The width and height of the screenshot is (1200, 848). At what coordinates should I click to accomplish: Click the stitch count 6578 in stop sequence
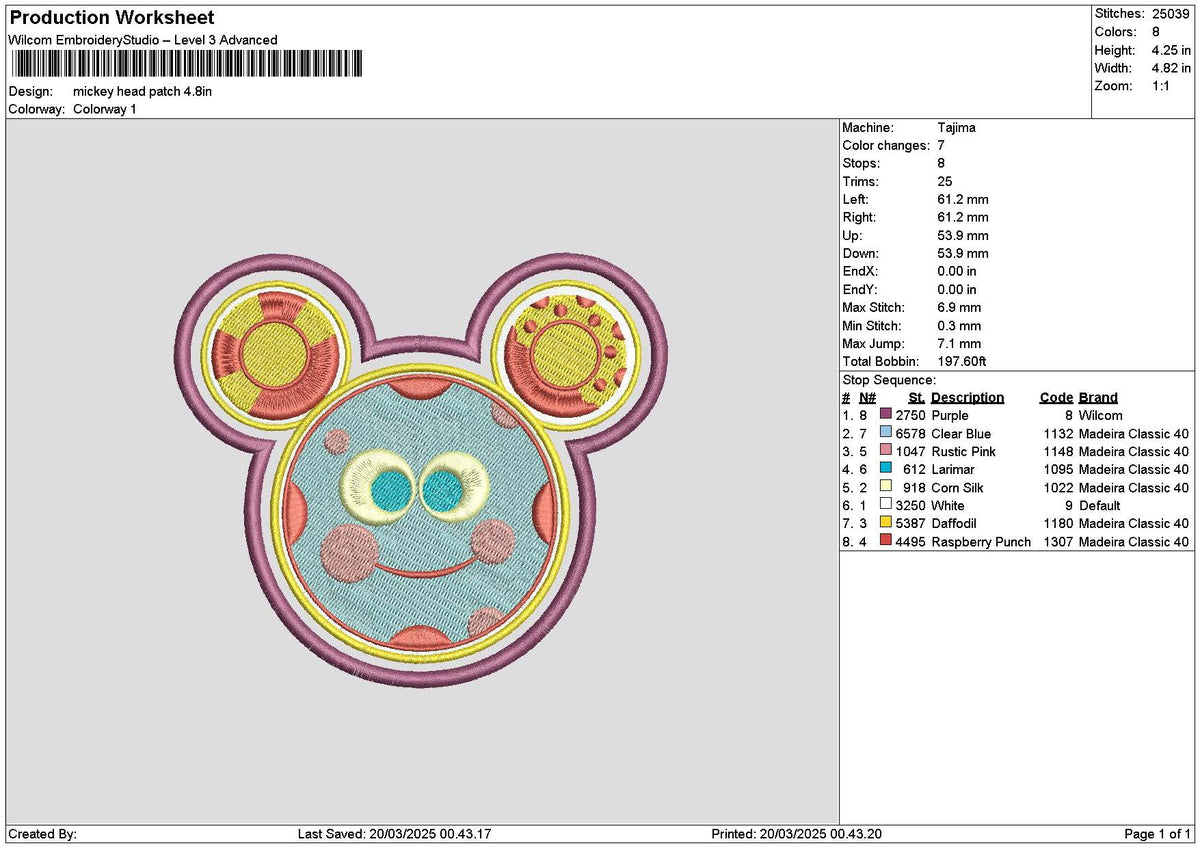[911, 433]
